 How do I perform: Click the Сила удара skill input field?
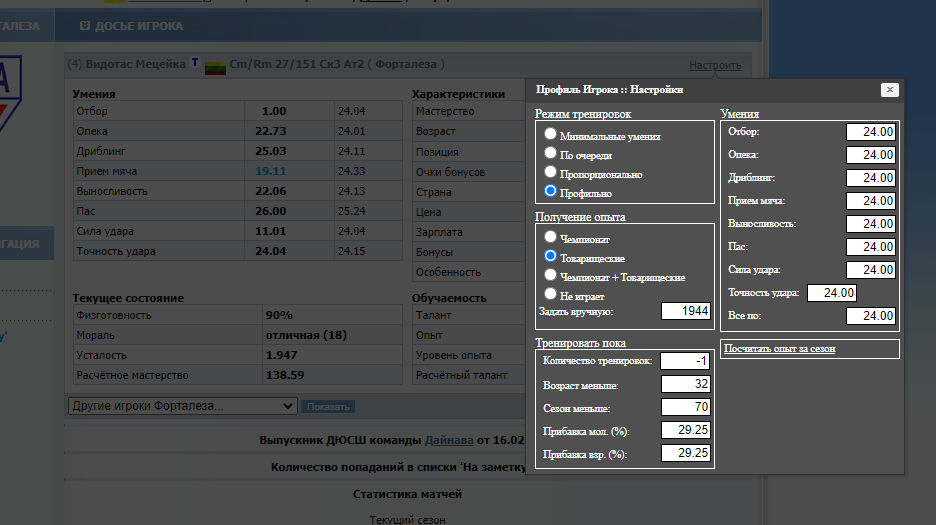pos(870,270)
